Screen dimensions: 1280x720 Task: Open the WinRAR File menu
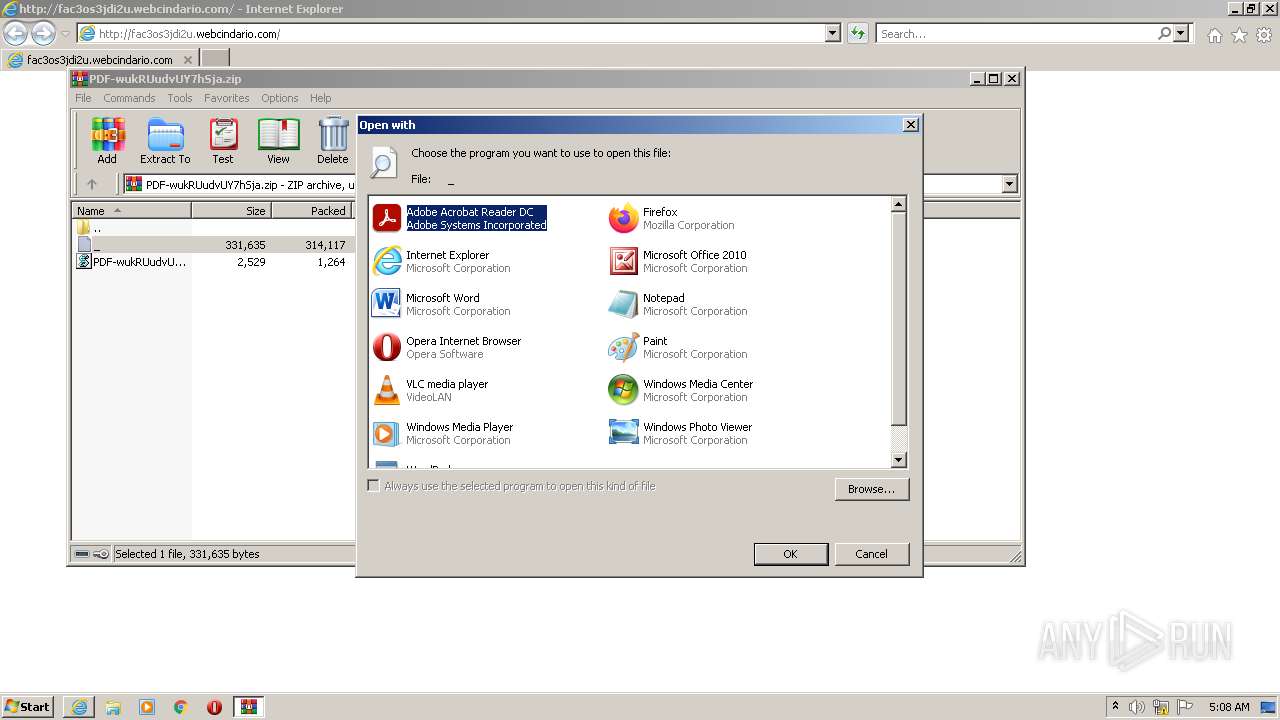83,98
